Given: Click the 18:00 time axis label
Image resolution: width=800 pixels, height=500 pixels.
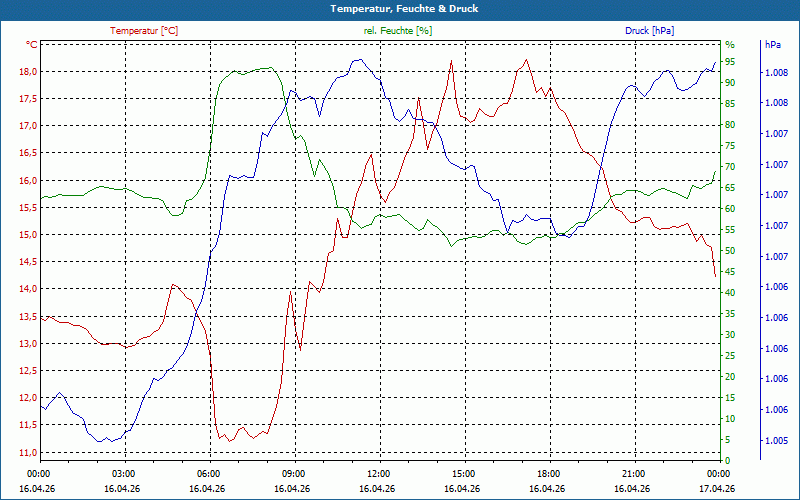Looking at the screenshot, I should 547,473.
